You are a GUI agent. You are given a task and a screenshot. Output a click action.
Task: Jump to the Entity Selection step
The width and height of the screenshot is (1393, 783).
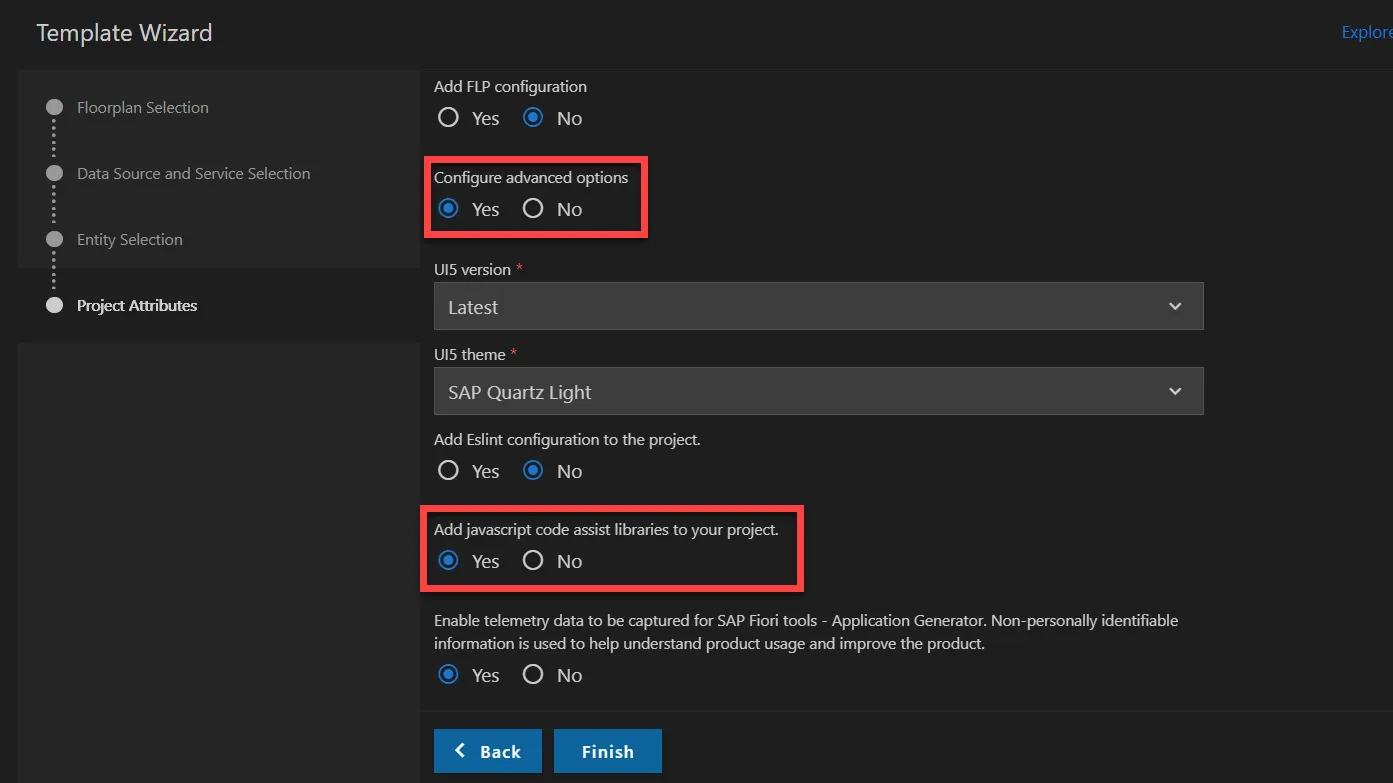pyautogui.click(x=129, y=240)
